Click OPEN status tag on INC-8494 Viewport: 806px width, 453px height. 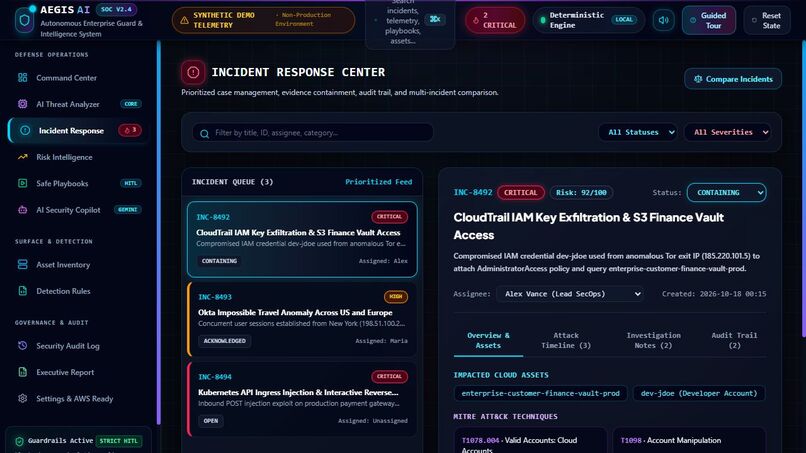pyautogui.click(x=211, y=421)
